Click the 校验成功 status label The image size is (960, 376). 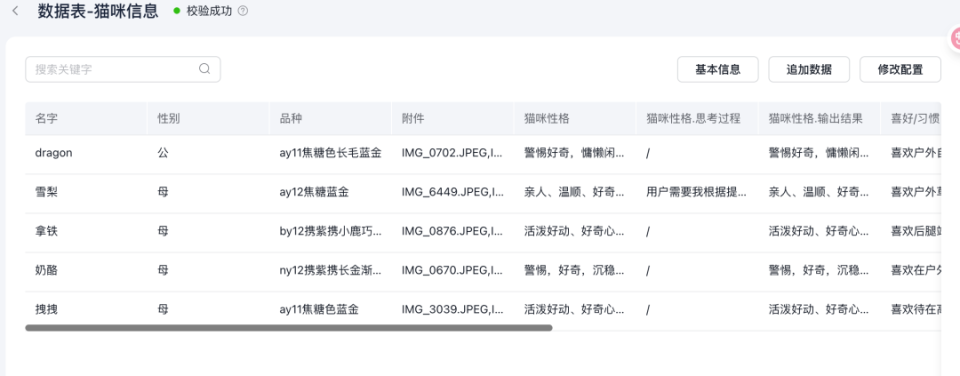tap(209, 11)
